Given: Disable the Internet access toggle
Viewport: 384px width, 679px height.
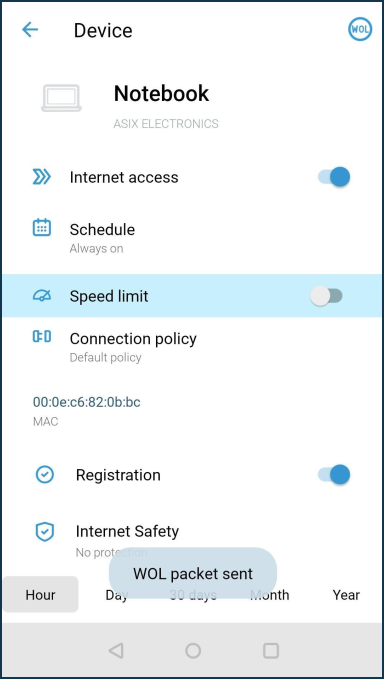Looking at the screenshot, I should [x=334, y=177].
